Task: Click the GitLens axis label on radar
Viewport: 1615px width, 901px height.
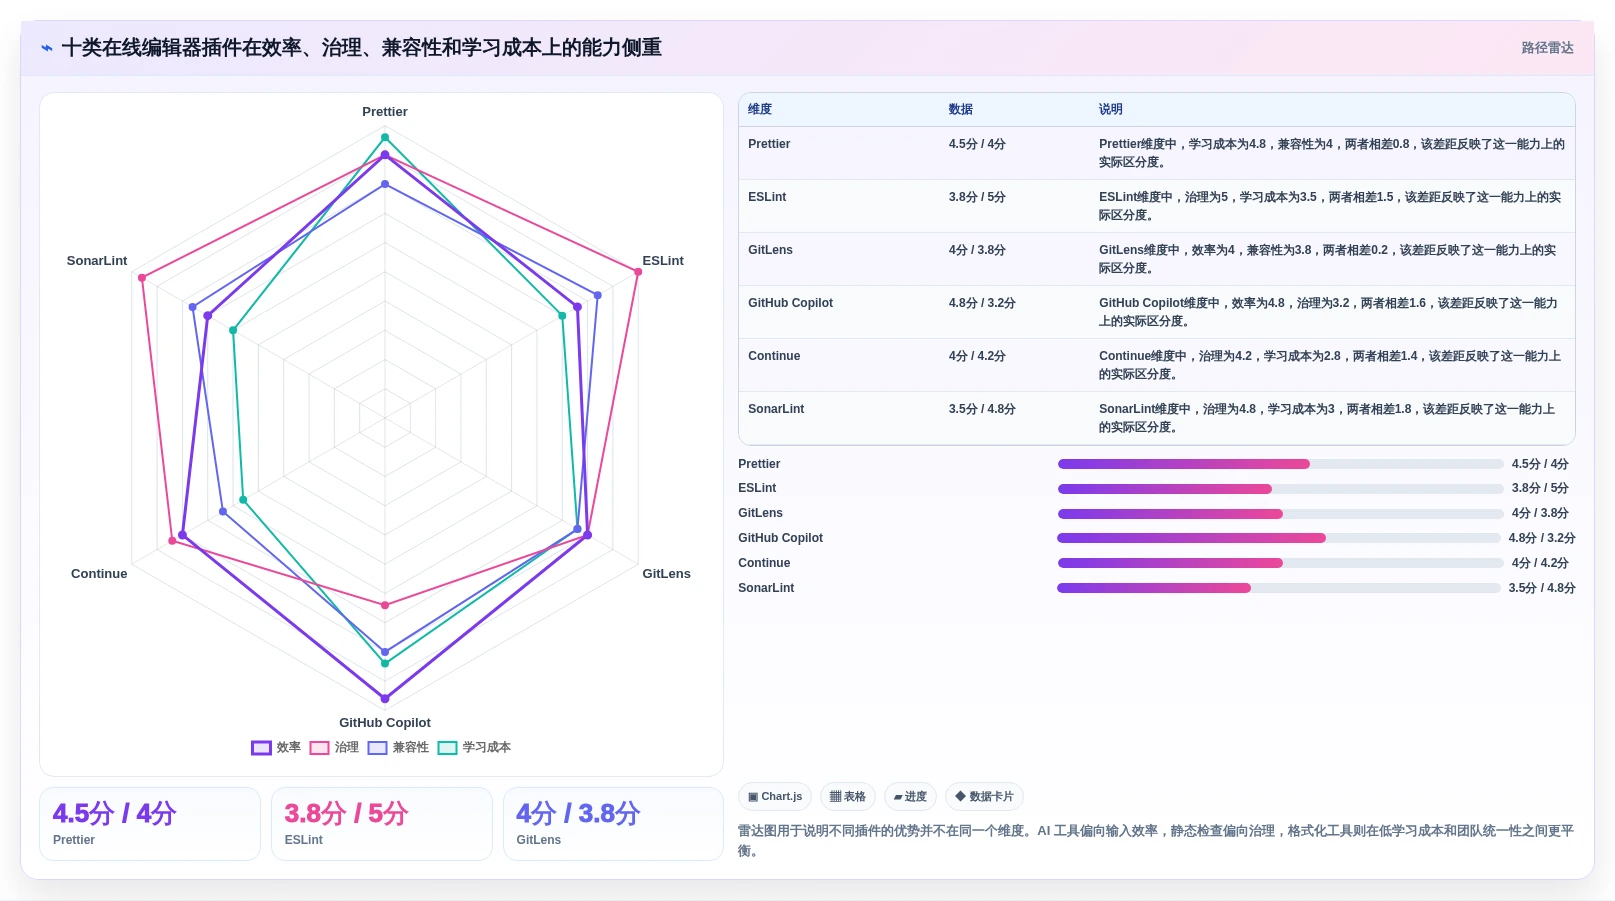Action: click(666, 574)
